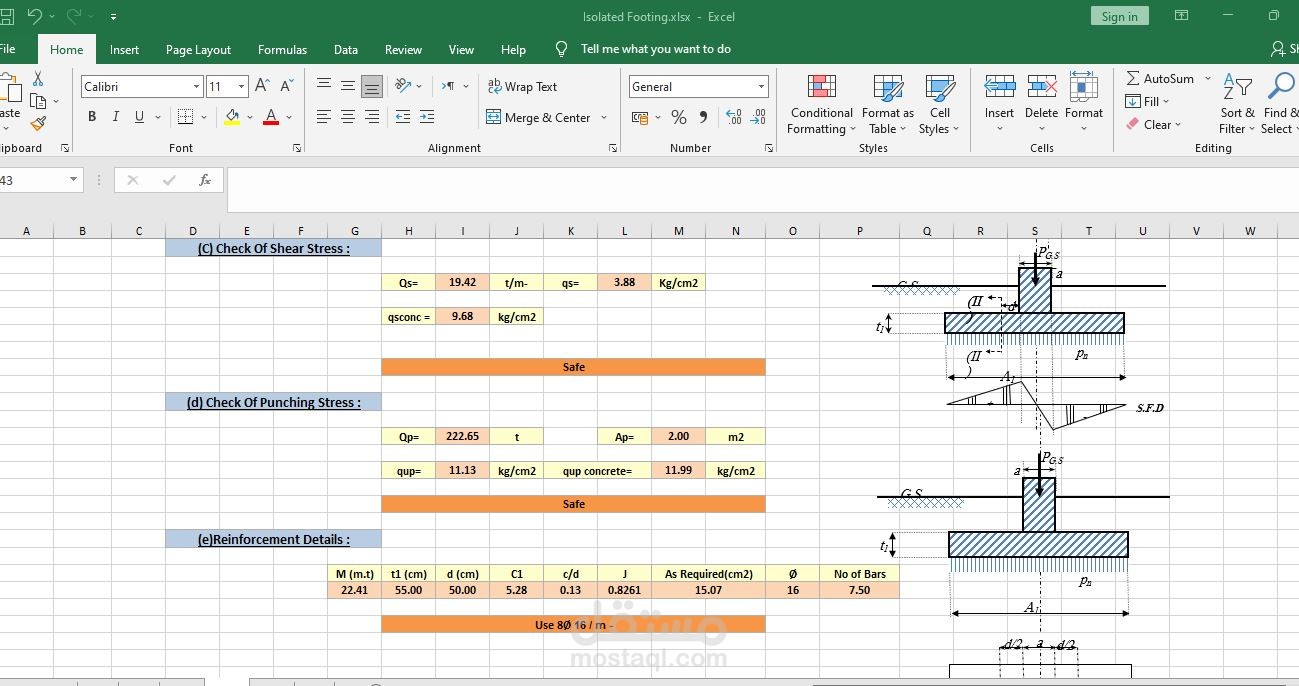Select Top Align in Alignment group
This screenshot has height=686, width=1299.
tap(324, 87)
